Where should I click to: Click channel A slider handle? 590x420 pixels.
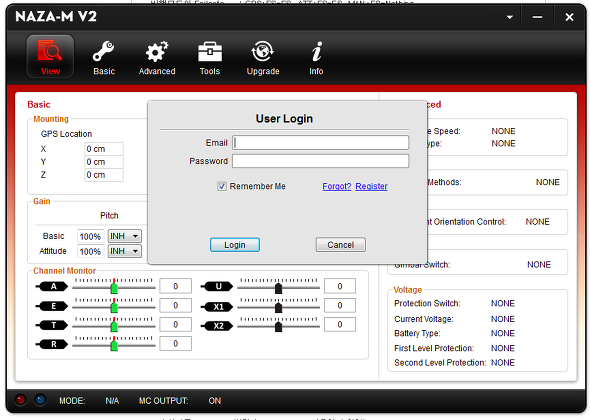click(114, 289)
